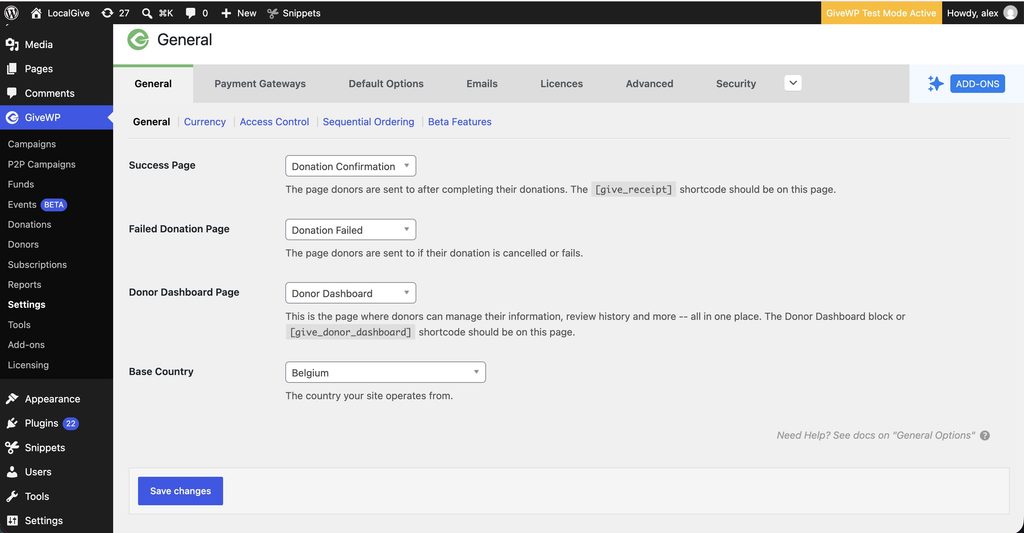Open the Success Page dropdown

tap(351, 166)
